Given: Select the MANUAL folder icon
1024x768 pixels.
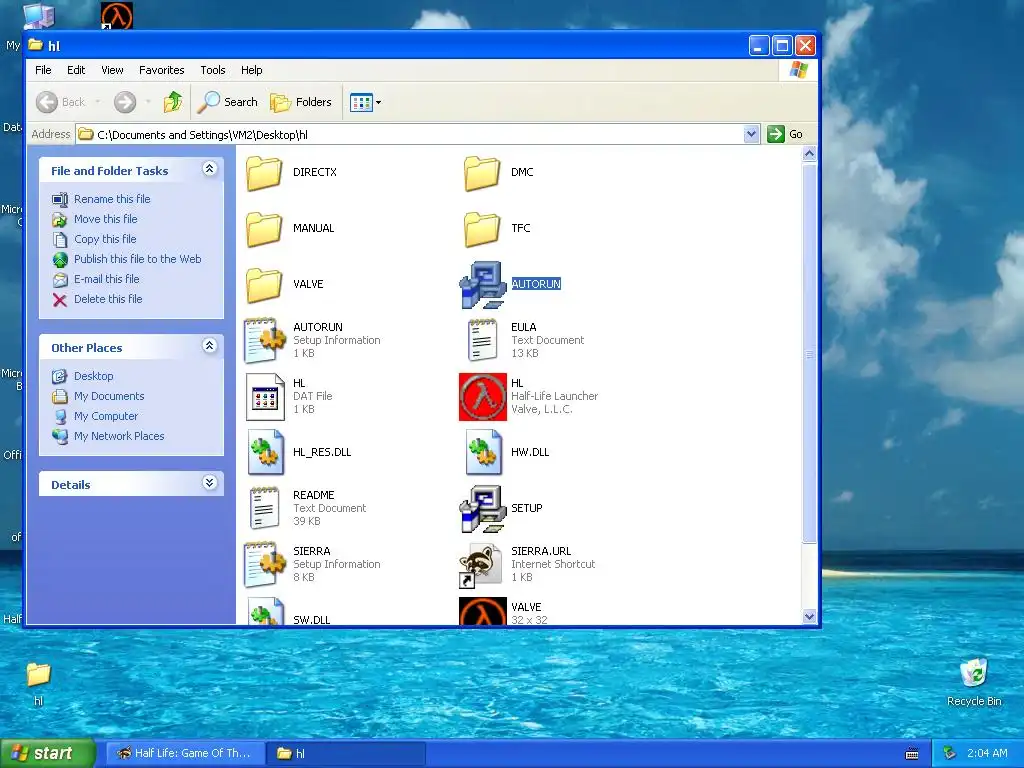Looking at the screenshot, I should coord(264,229).
